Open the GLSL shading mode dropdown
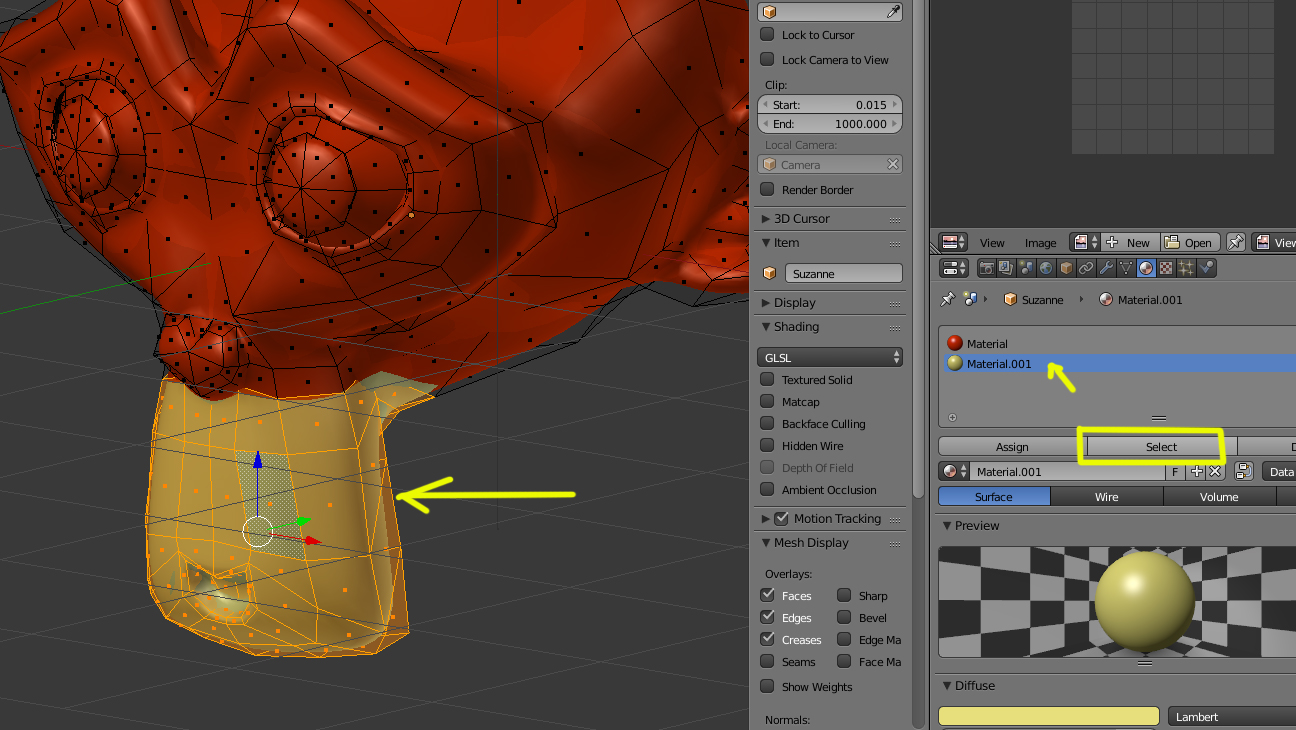Screen dimensions: 1296x730 pyautogui.click(x=830, y=357)
